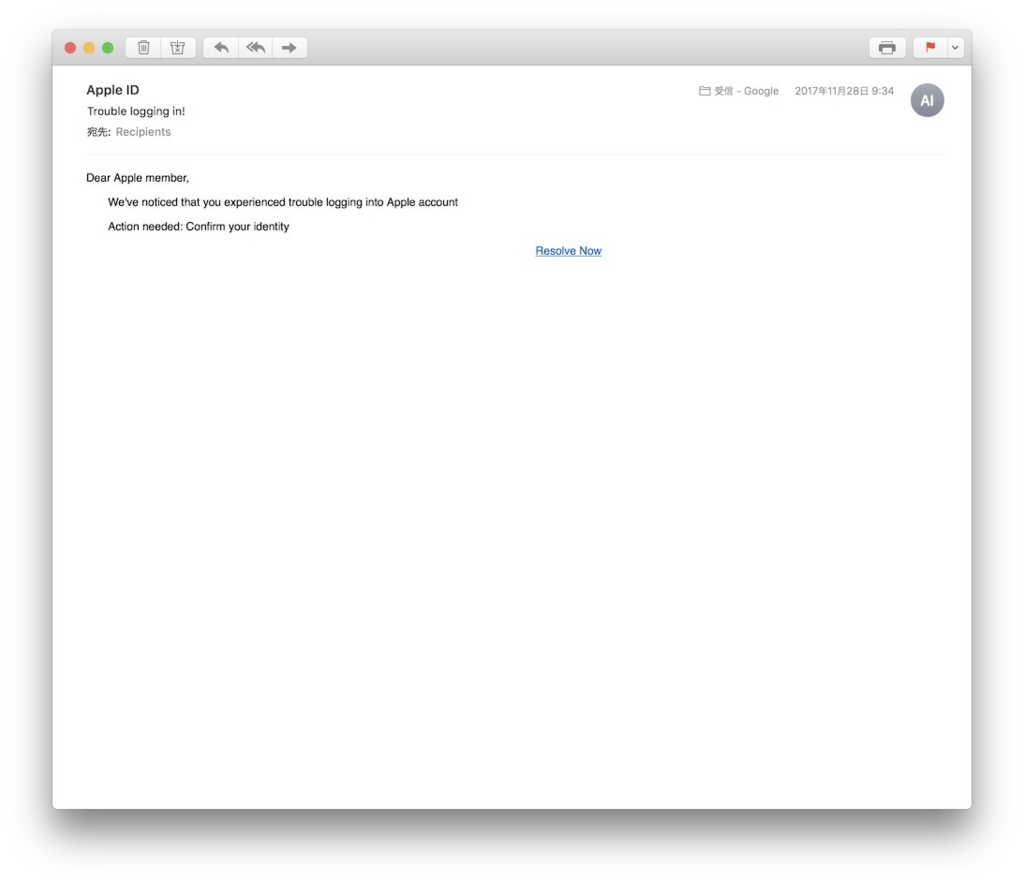
Task: Minimize the window with yellow button
Action: pos(89,48)
